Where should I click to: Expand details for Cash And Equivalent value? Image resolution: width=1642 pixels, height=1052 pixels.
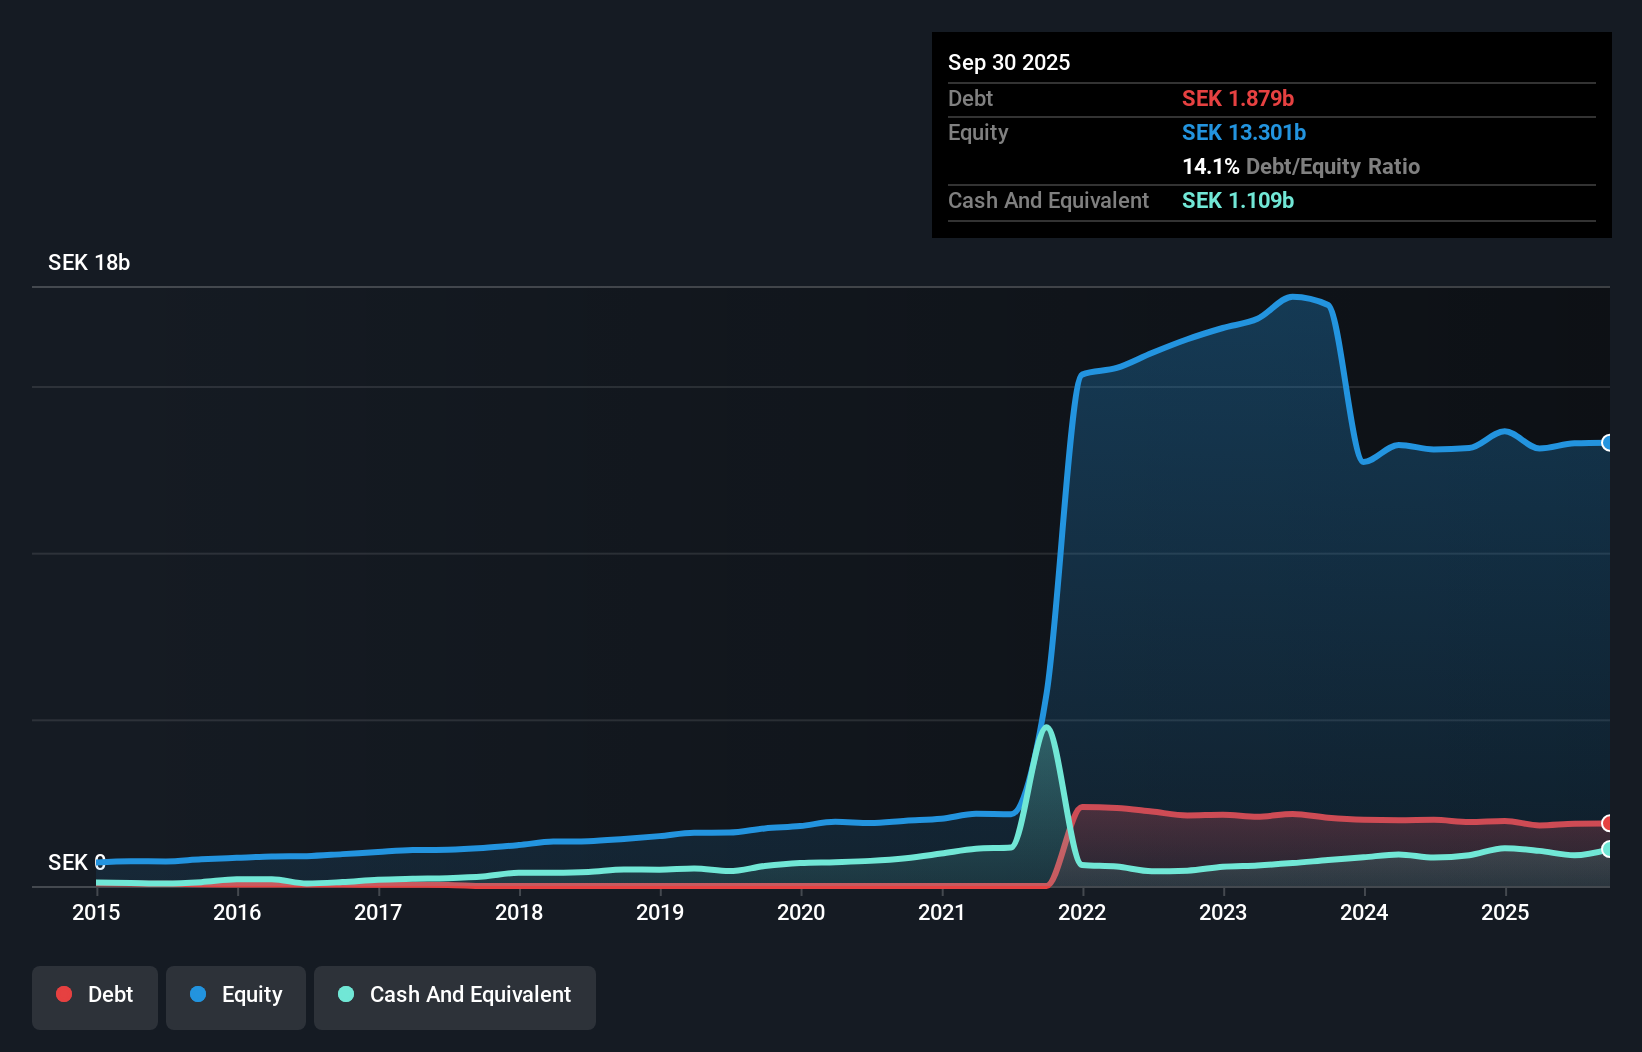[x=1237, y=200]
